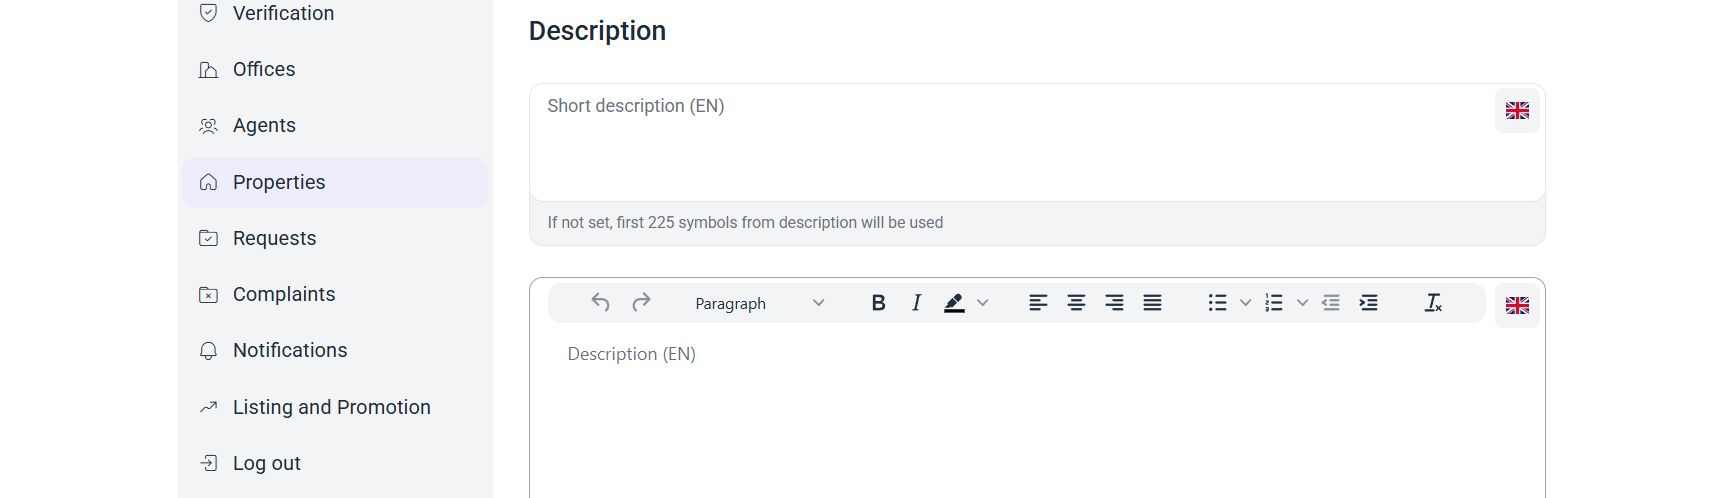Toggle italic formatting
The height and width of the screenshot is (498, 1736).
[x=916, y=302]
